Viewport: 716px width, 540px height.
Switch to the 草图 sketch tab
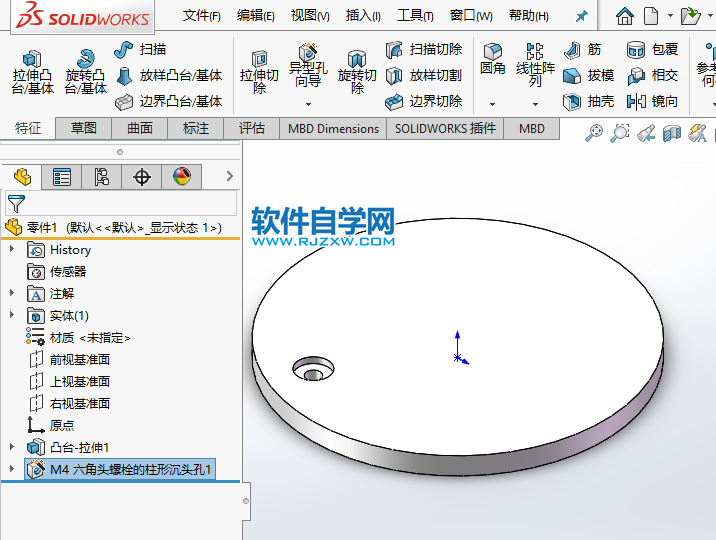[84, 128]
